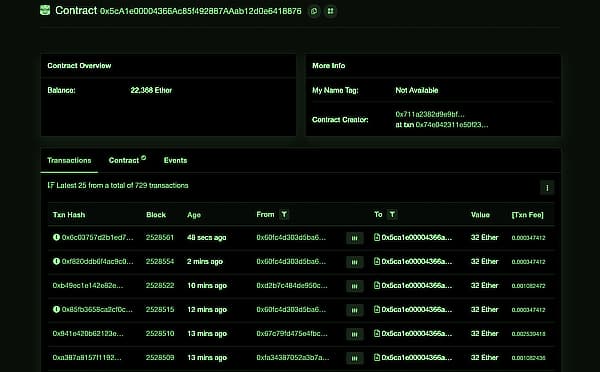600x372 pixels.
Task: Open block 2528509
Action: [x=160, y=357]
